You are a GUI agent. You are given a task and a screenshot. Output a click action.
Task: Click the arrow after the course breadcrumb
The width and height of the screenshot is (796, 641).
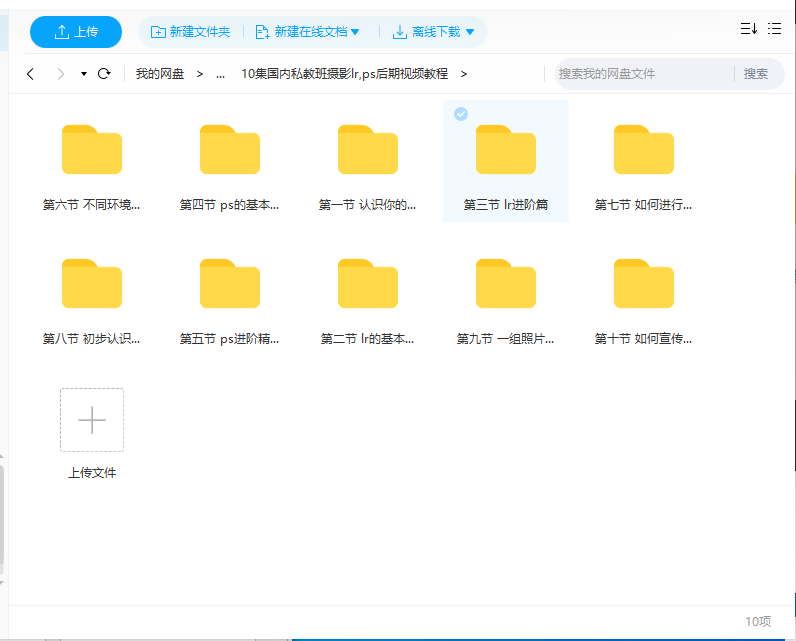pyautogui.click(x=464, y=74)
